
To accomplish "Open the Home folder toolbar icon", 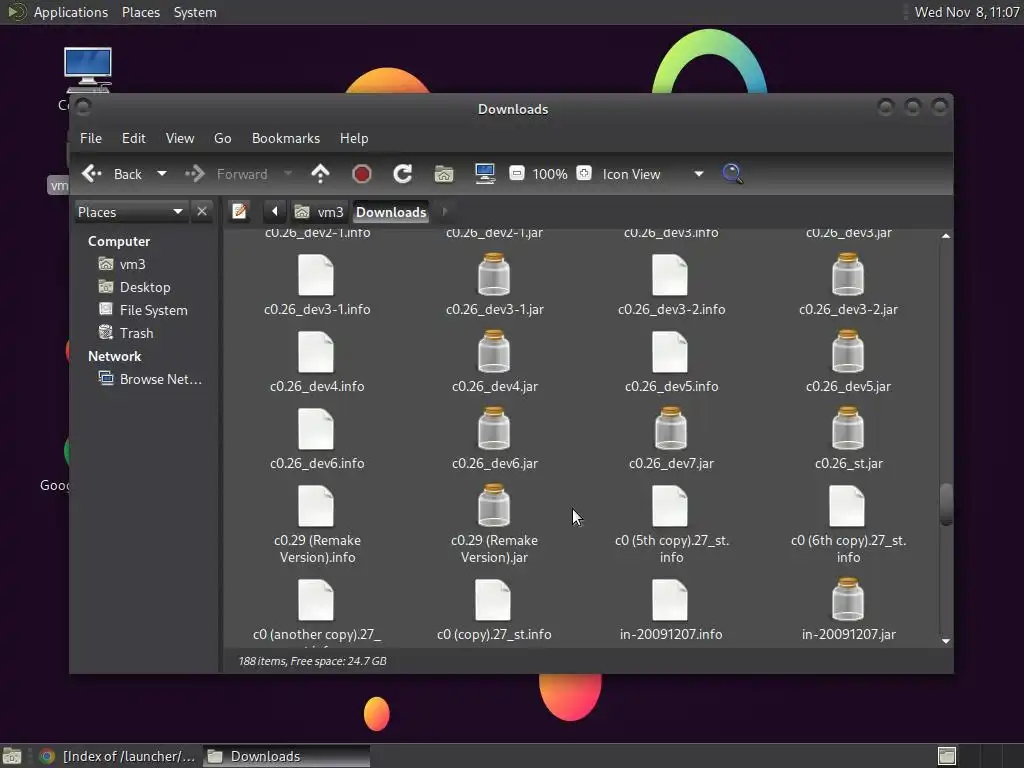I will 443,174.
